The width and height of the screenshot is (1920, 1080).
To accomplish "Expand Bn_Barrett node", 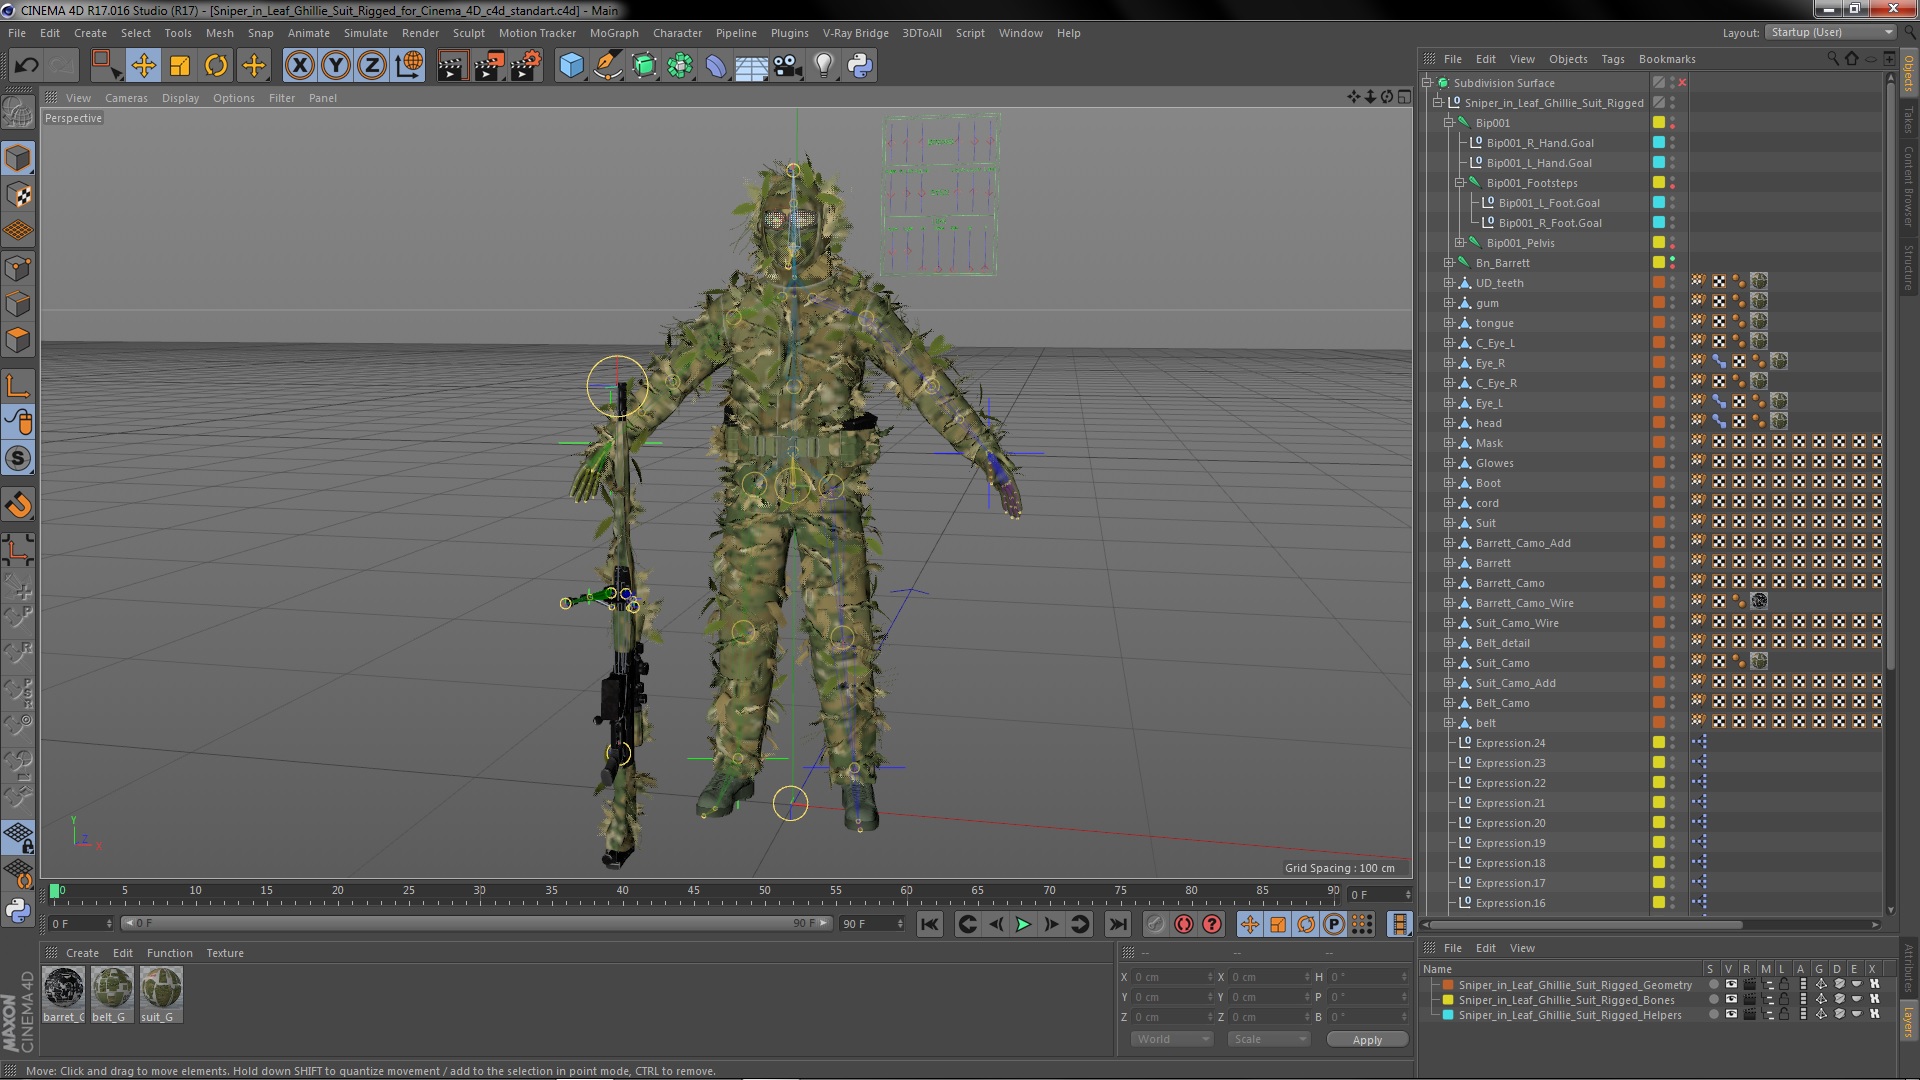I will (x=1449, y=263).
